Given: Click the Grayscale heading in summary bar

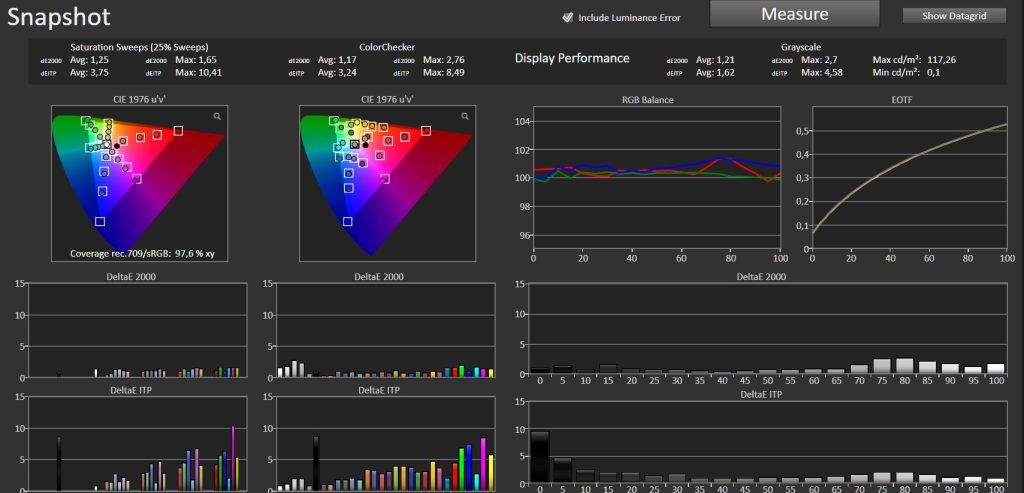Looking at the screenshot, I should (x=801, y=47).
